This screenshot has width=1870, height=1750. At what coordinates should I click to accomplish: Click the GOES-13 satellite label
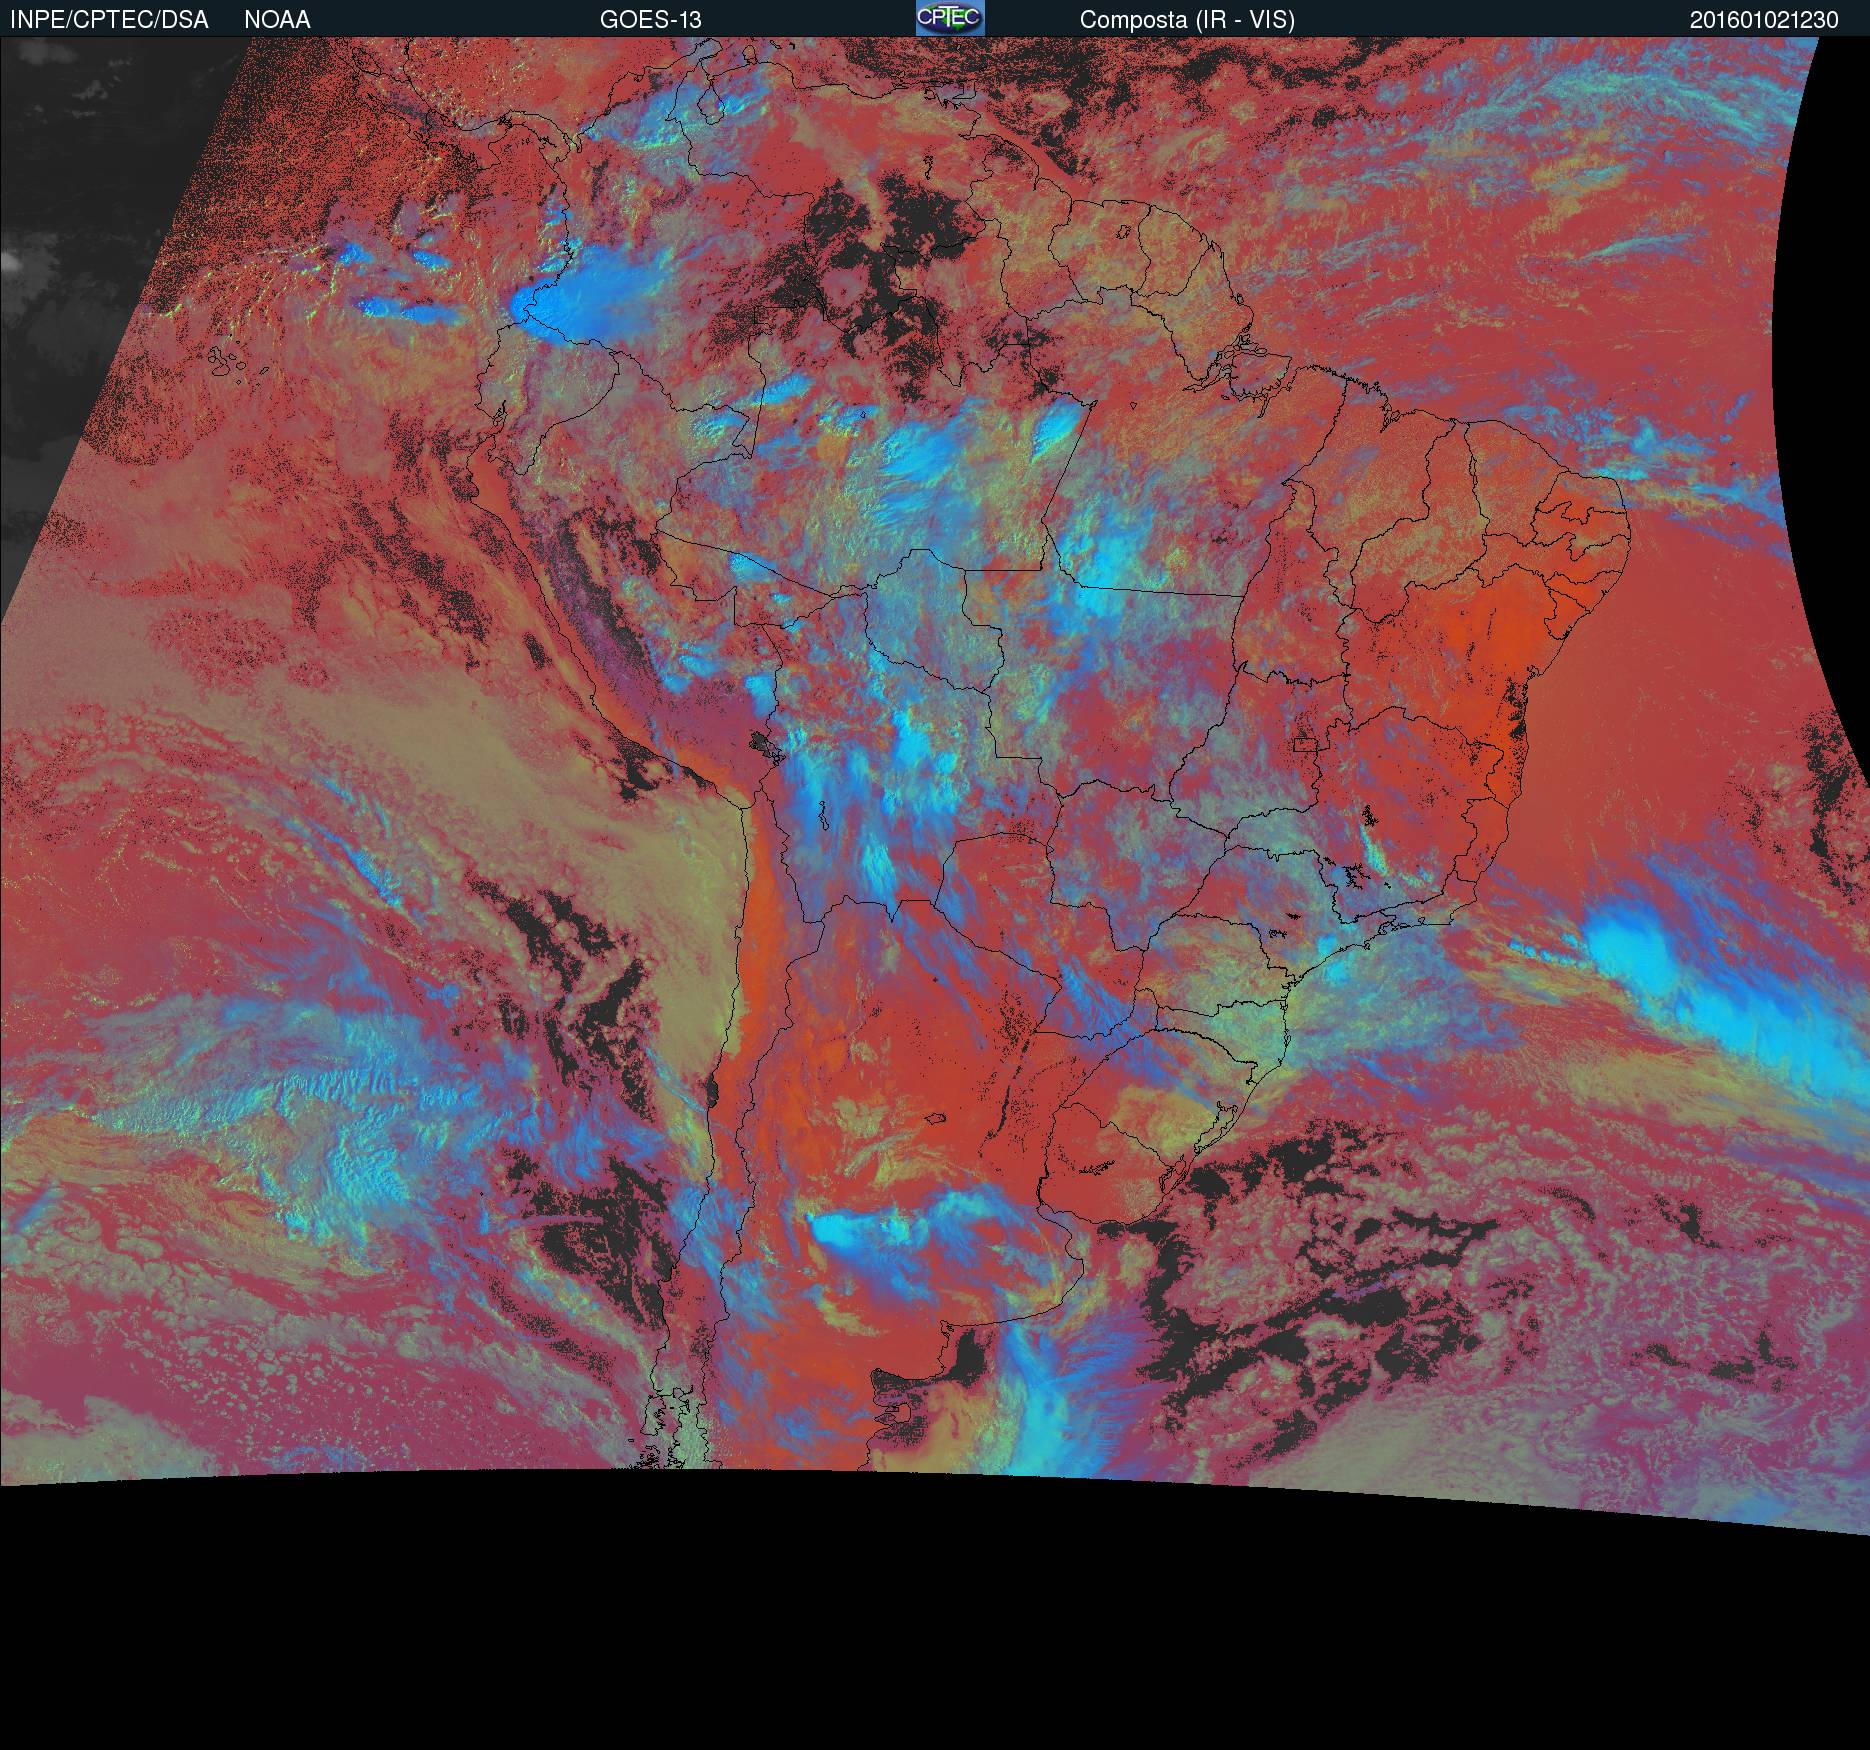651,20
